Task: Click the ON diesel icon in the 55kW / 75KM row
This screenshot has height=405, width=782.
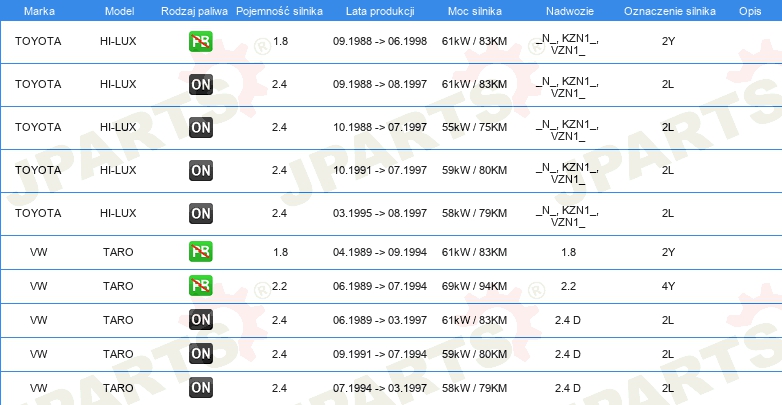Action: [200, 127]
